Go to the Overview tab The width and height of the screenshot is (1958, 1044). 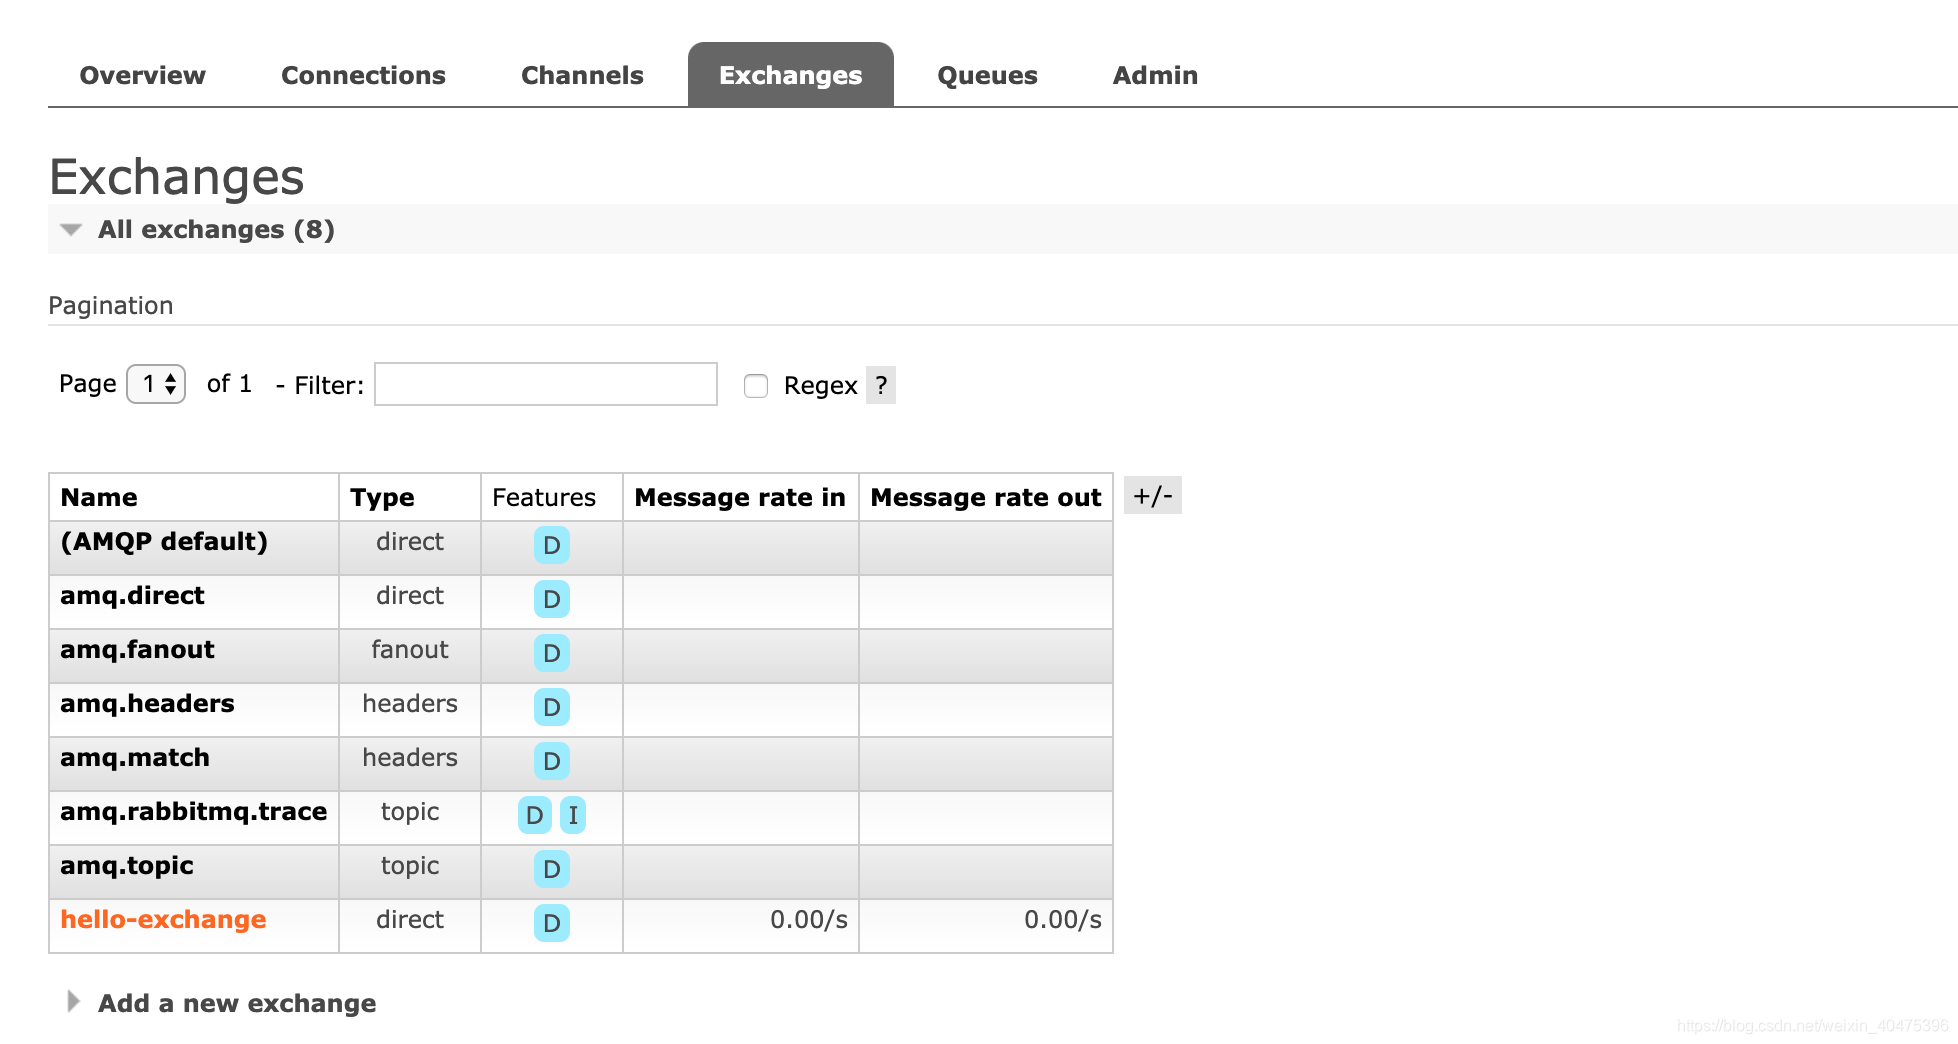click(x=142, y=74)
